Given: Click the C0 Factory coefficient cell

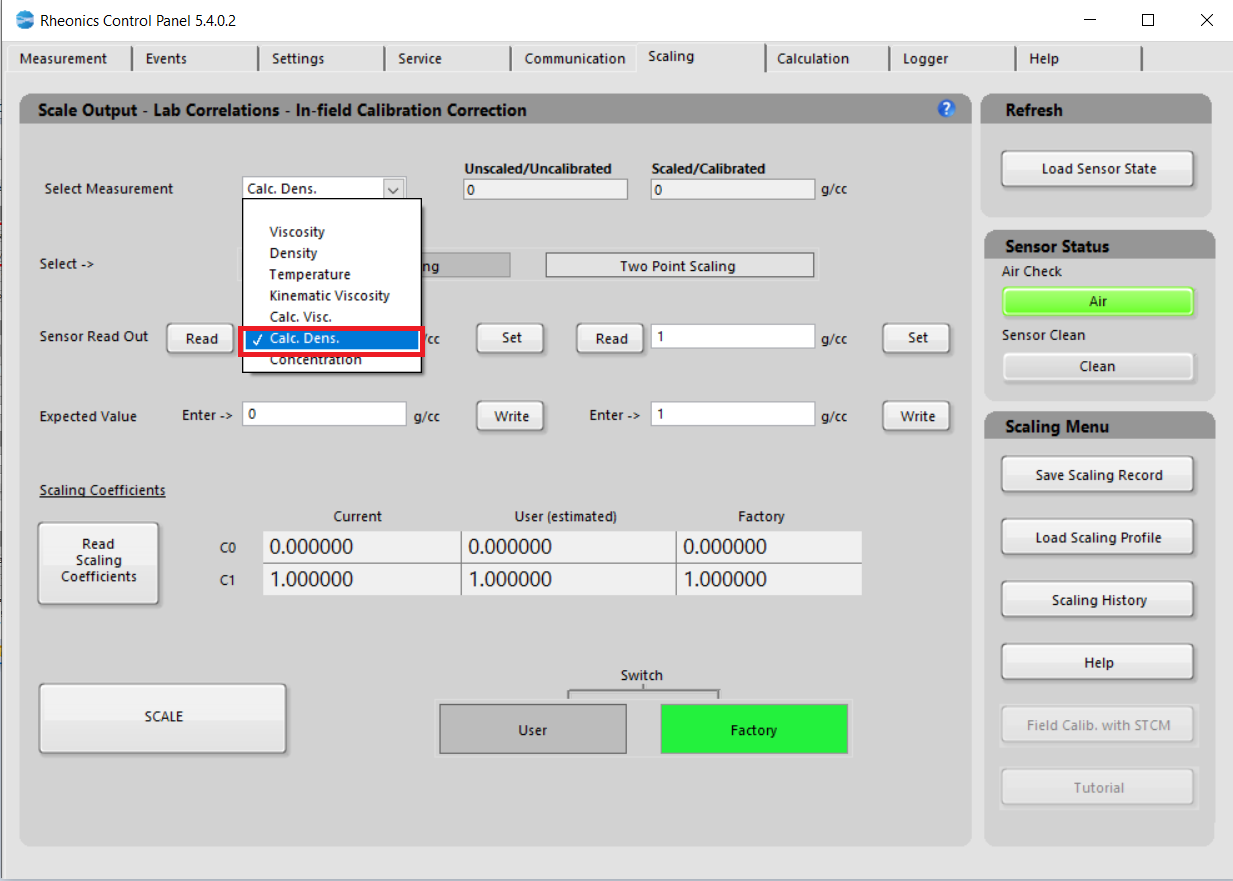Looking at the screenshot, I should (x=769, y=547).
